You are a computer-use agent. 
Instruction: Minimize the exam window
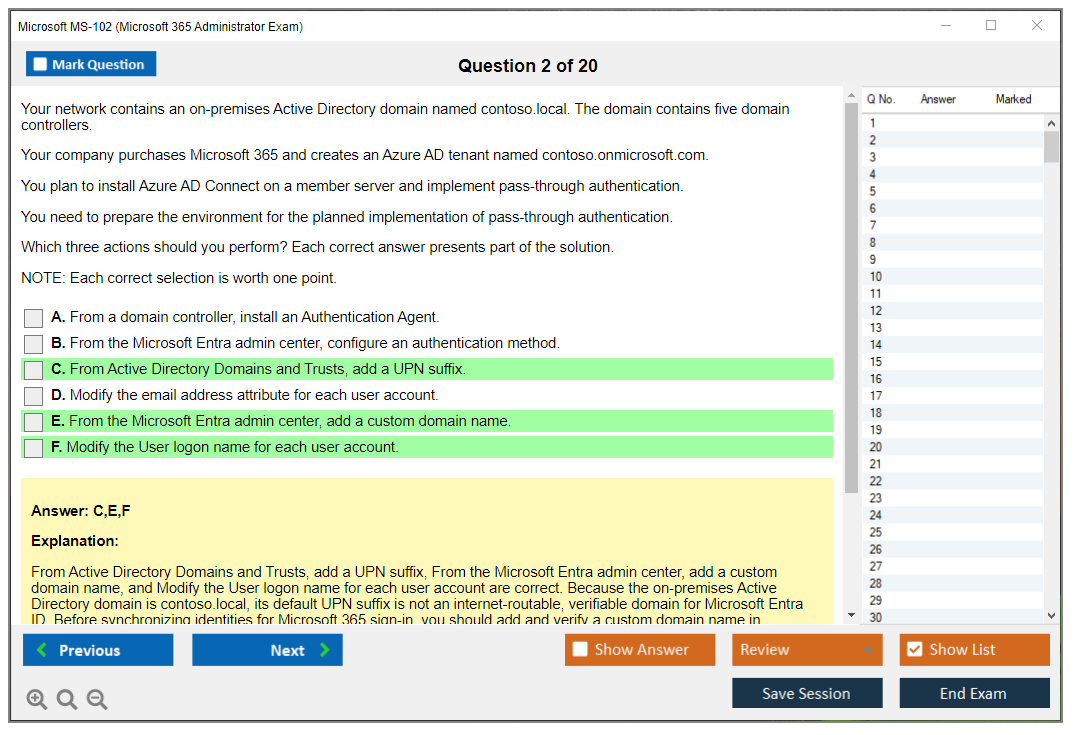(946, 25)
